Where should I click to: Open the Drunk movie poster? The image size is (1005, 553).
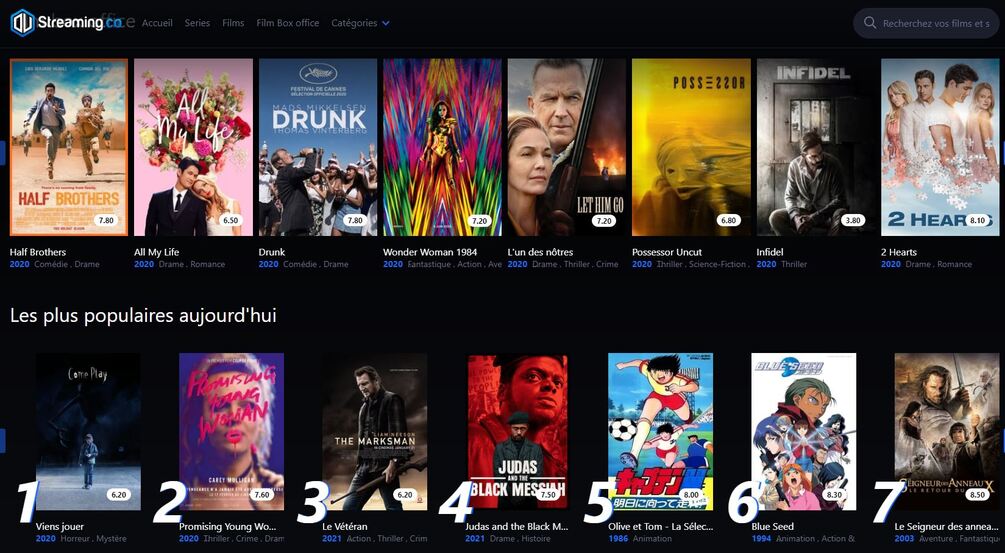[x=318, y=147]
